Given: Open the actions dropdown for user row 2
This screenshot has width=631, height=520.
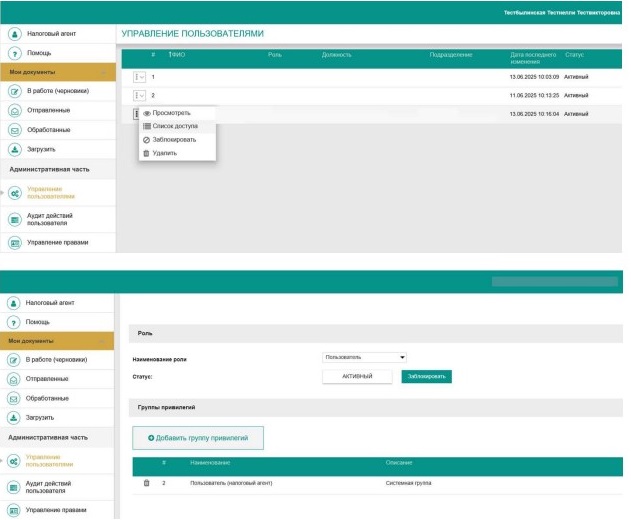Looking at the screenshot, I should click(139, 95).
